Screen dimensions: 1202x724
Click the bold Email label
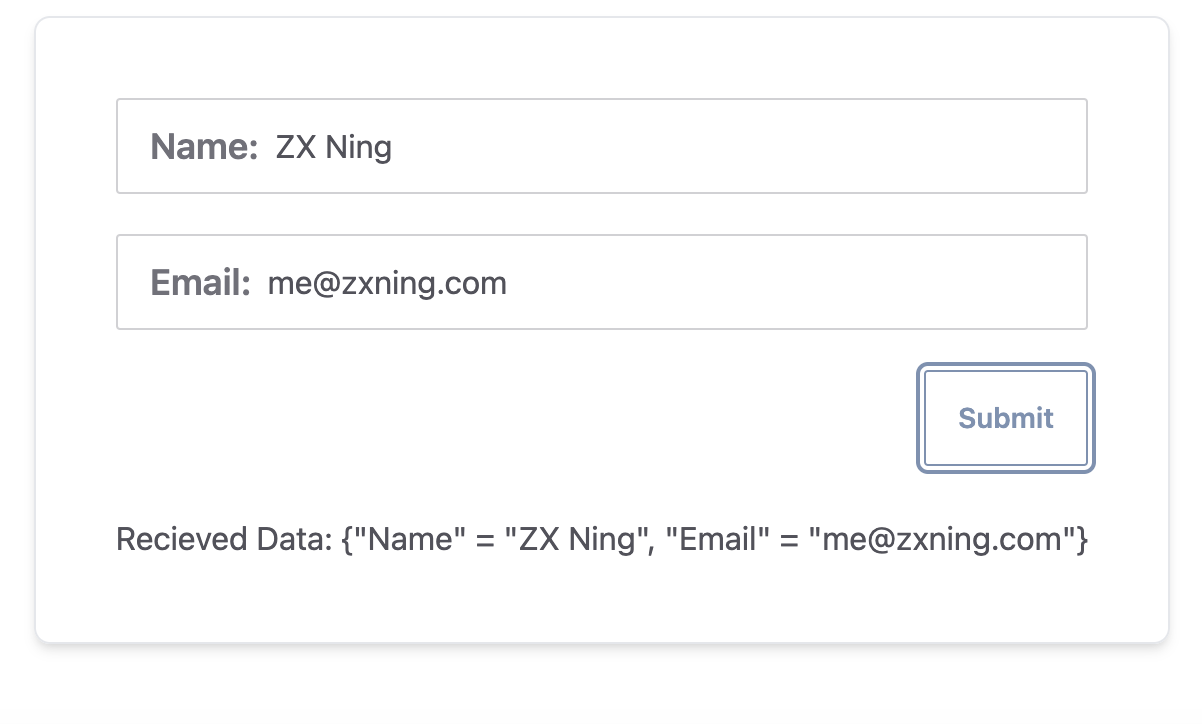coord(200,283)
